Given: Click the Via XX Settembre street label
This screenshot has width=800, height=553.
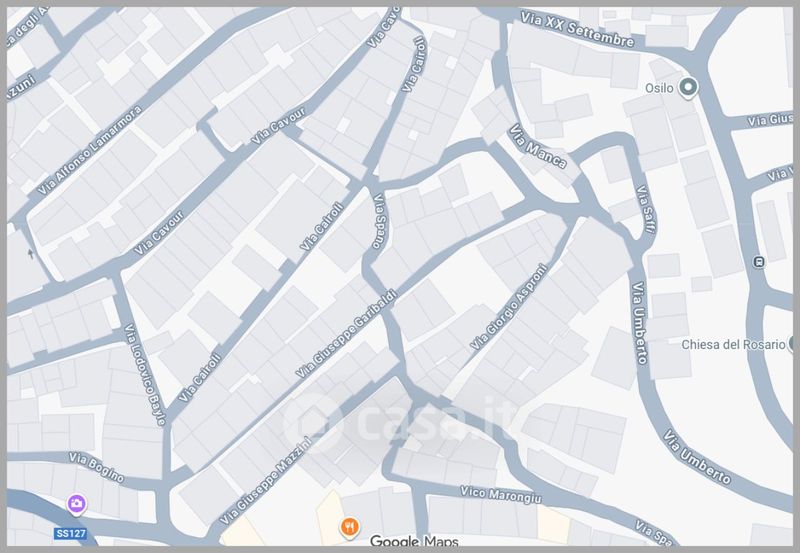Looking at the screenshot, I should point(578,30).
